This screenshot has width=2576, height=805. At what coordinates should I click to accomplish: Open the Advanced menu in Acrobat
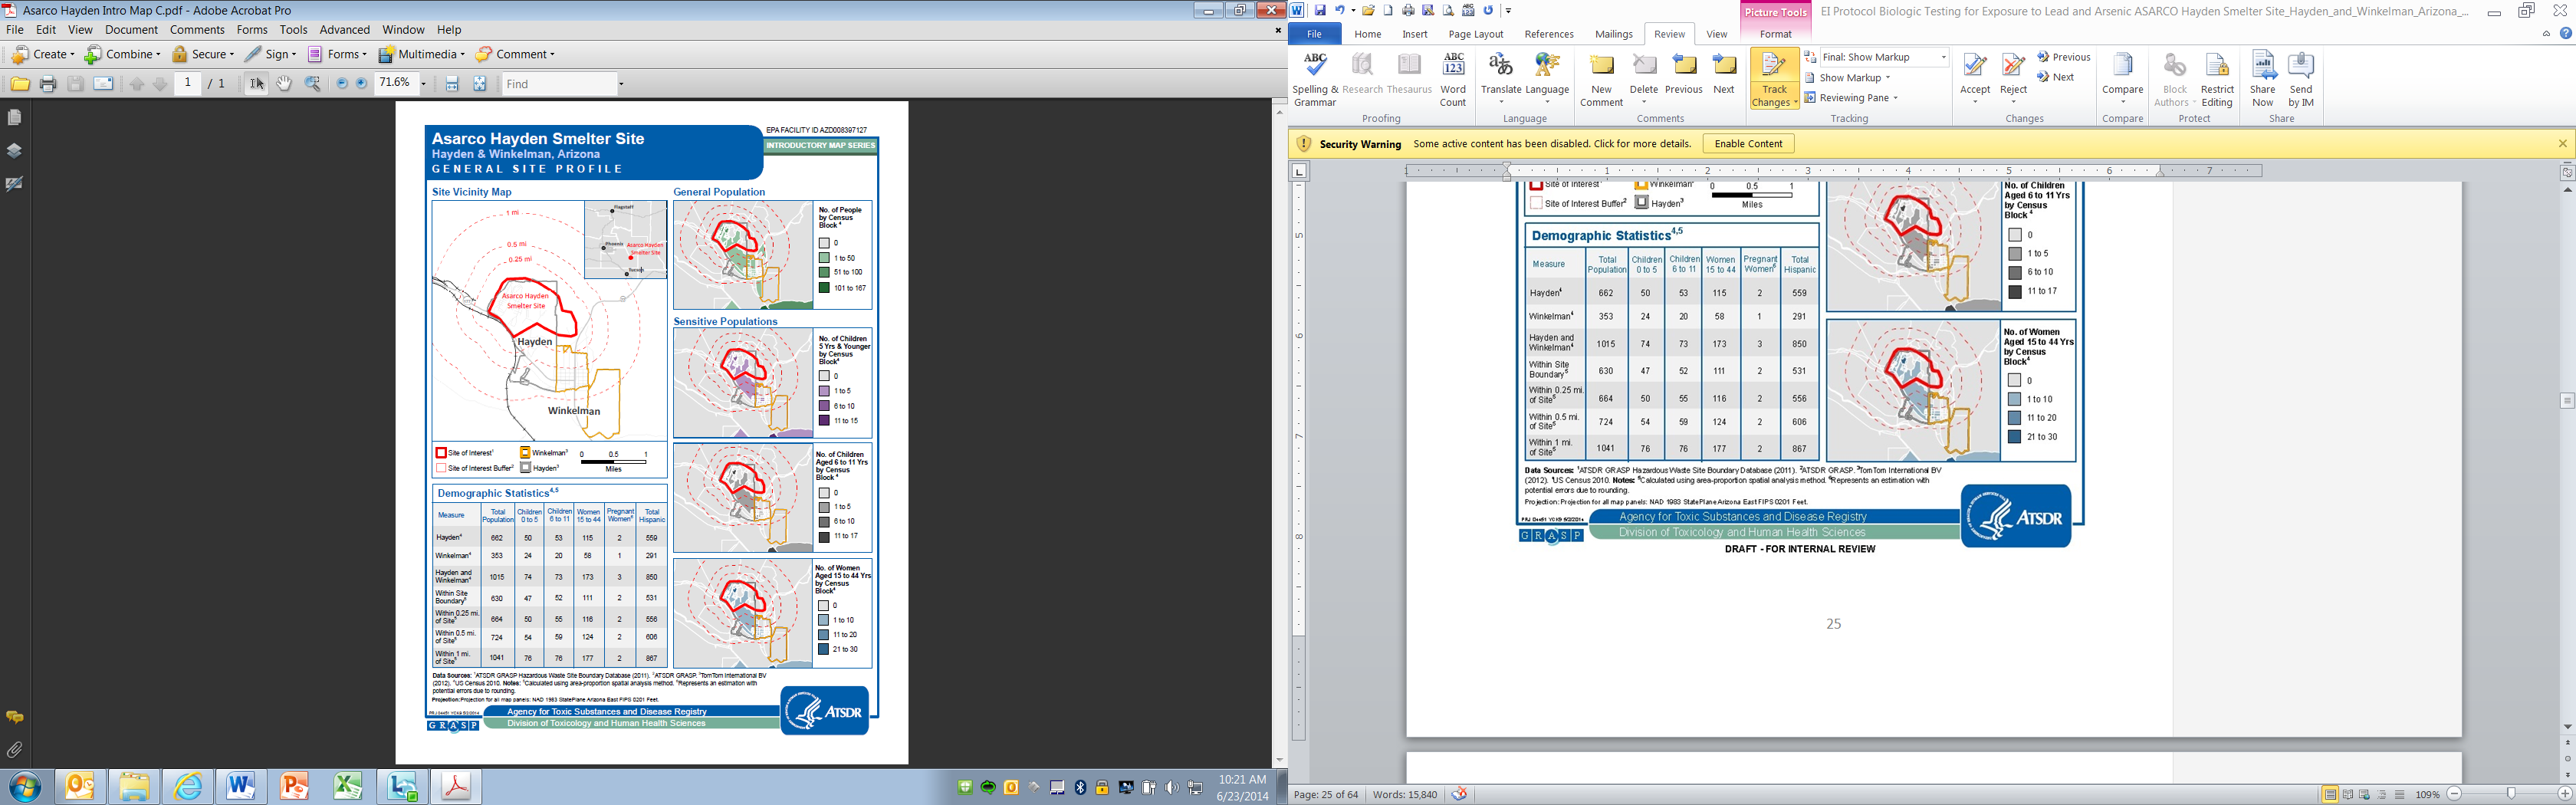(345, 30)
